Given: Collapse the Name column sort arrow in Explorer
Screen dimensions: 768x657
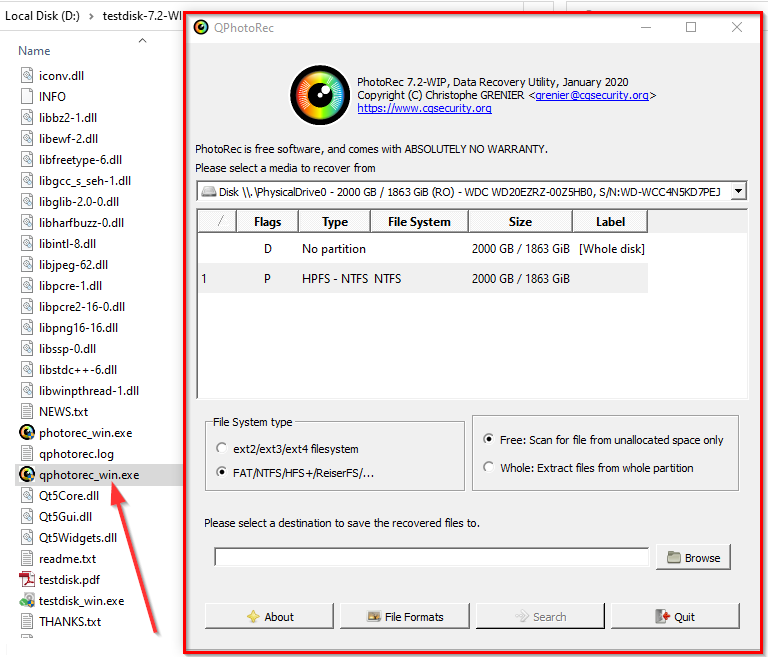Looking at the screenshot, I should pos(143,40).
